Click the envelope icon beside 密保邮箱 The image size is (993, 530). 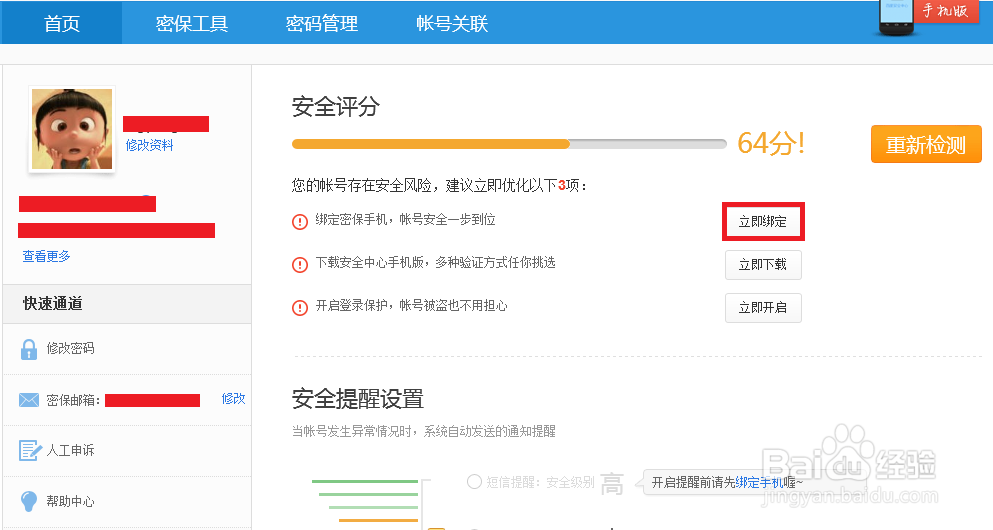click(28, 400)
